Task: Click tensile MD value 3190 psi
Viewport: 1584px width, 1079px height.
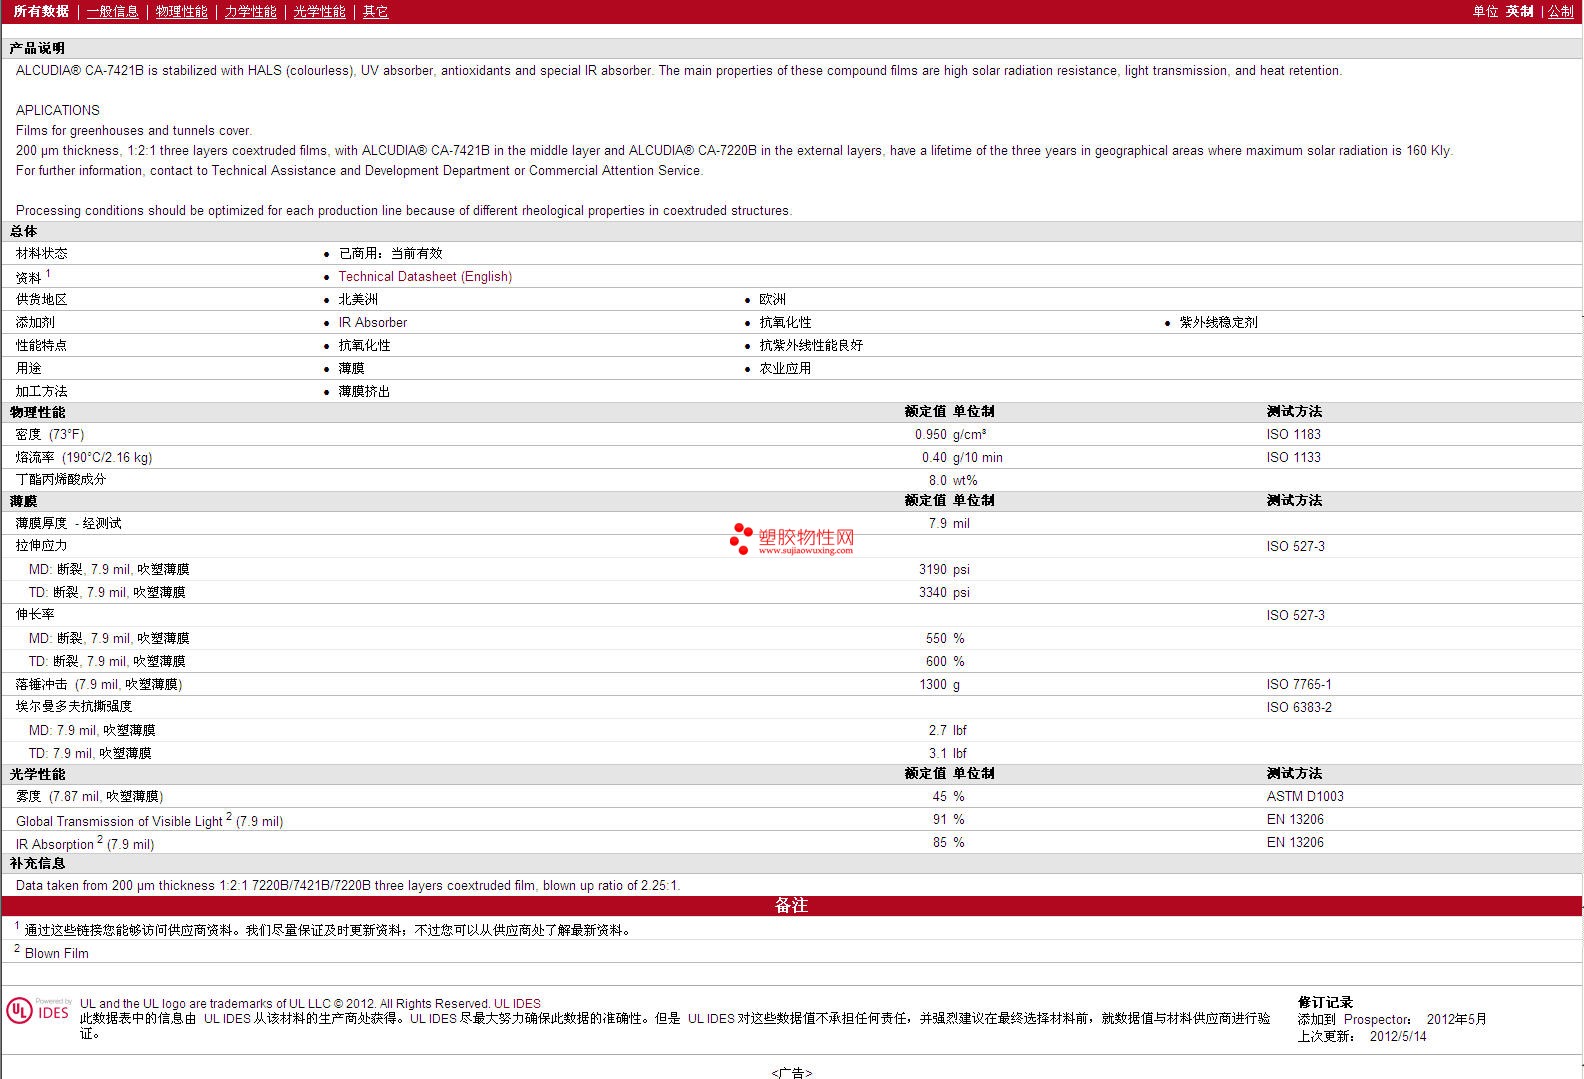Action: coord(944,570)
